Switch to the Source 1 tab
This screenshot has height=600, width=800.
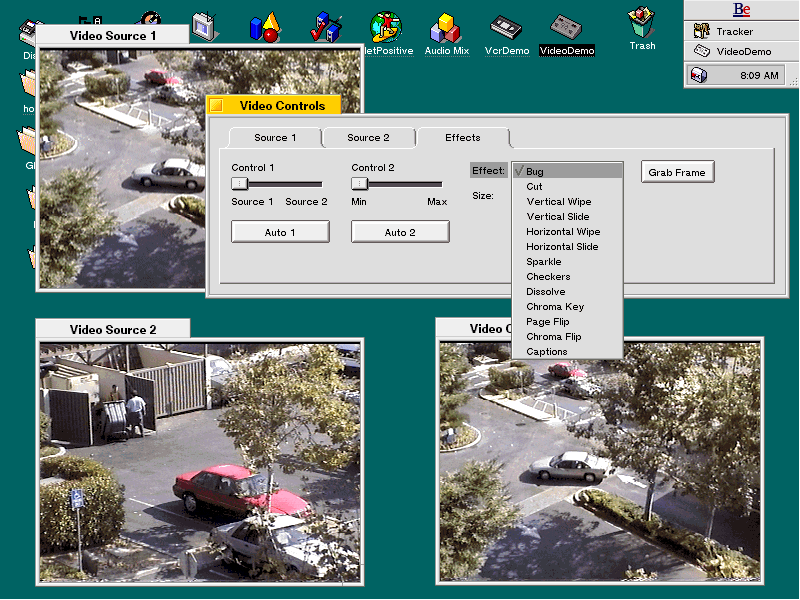click(275, 138)
